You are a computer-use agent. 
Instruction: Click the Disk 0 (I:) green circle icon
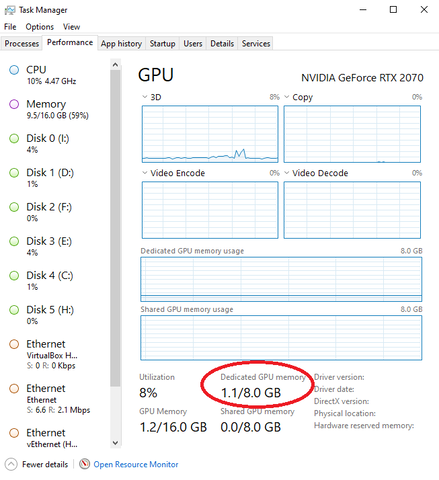[14, 138]
